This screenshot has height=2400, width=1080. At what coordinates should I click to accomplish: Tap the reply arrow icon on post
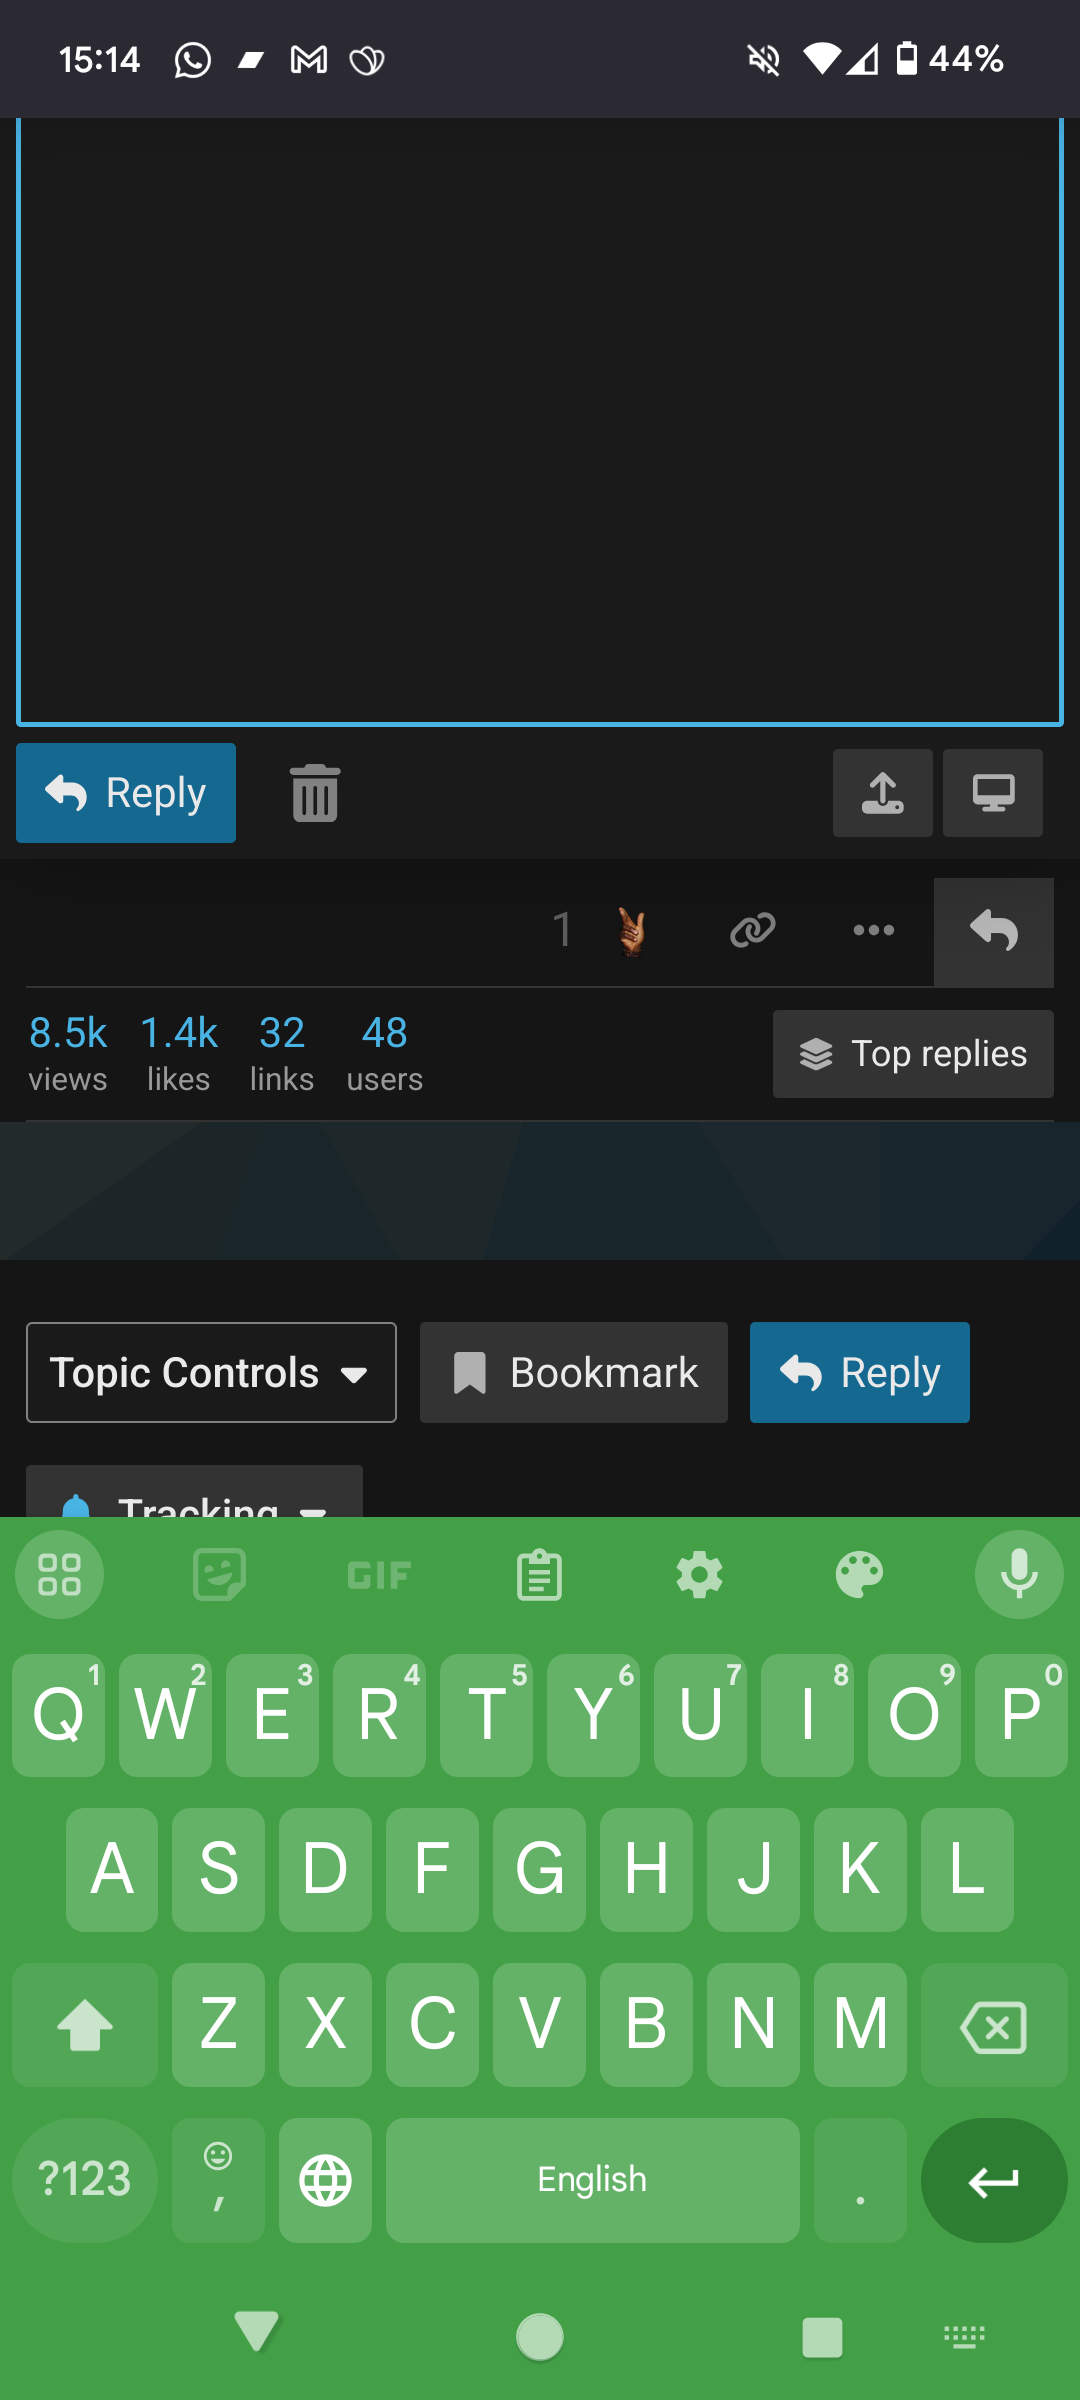click(x=994, y=931)
